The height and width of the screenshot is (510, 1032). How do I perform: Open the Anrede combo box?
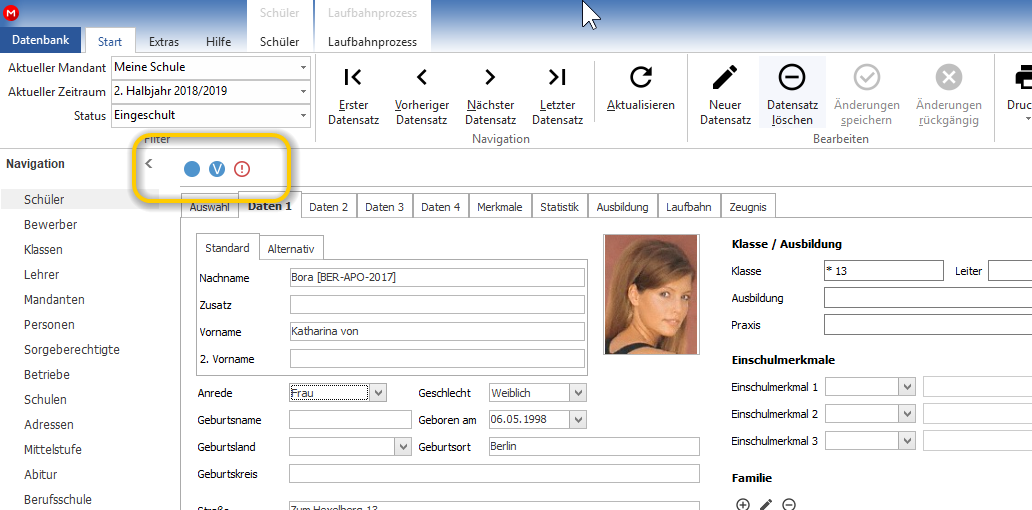(378, 393)
